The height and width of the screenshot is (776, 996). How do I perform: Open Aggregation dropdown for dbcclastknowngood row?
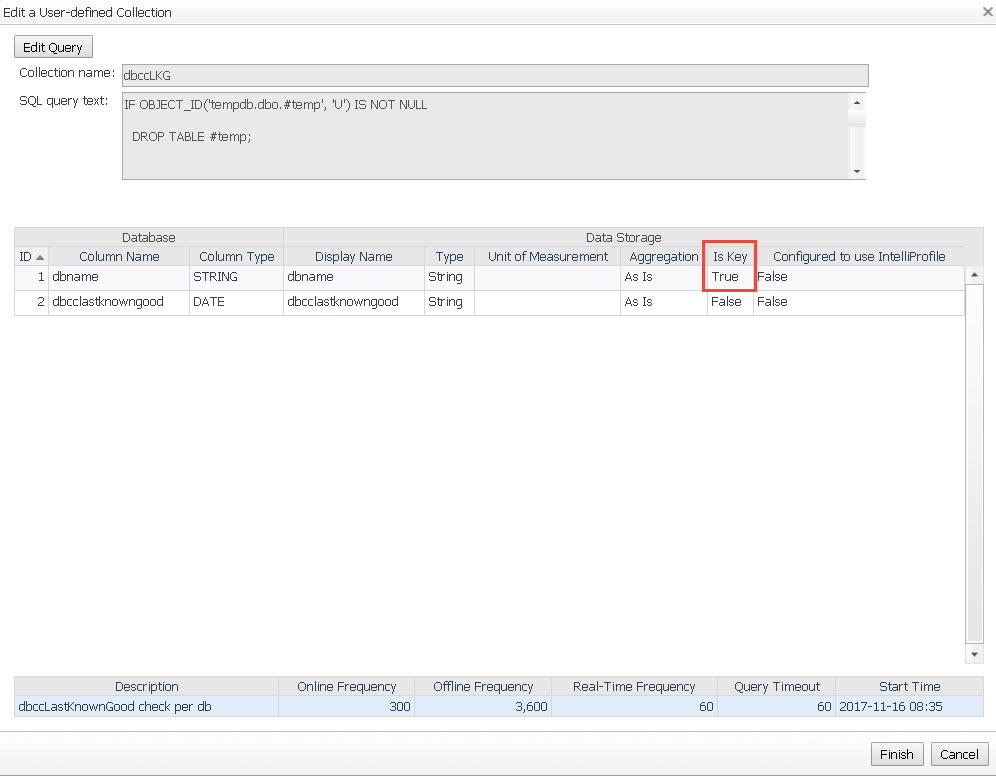click(663, 302)
